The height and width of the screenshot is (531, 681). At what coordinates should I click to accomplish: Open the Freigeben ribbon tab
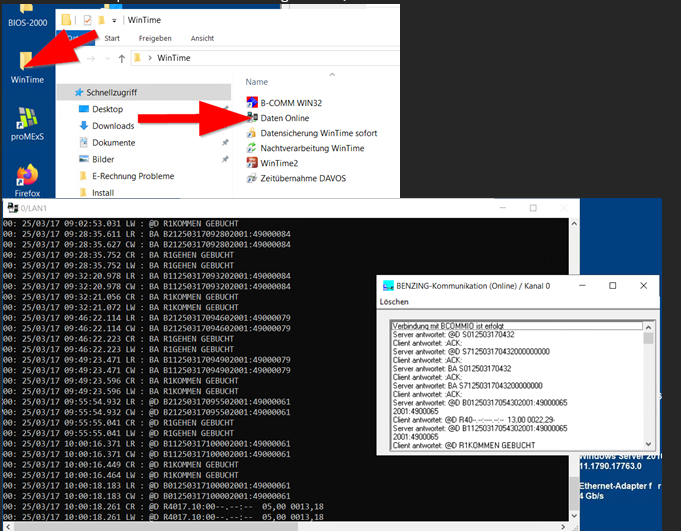pos(155,38)
